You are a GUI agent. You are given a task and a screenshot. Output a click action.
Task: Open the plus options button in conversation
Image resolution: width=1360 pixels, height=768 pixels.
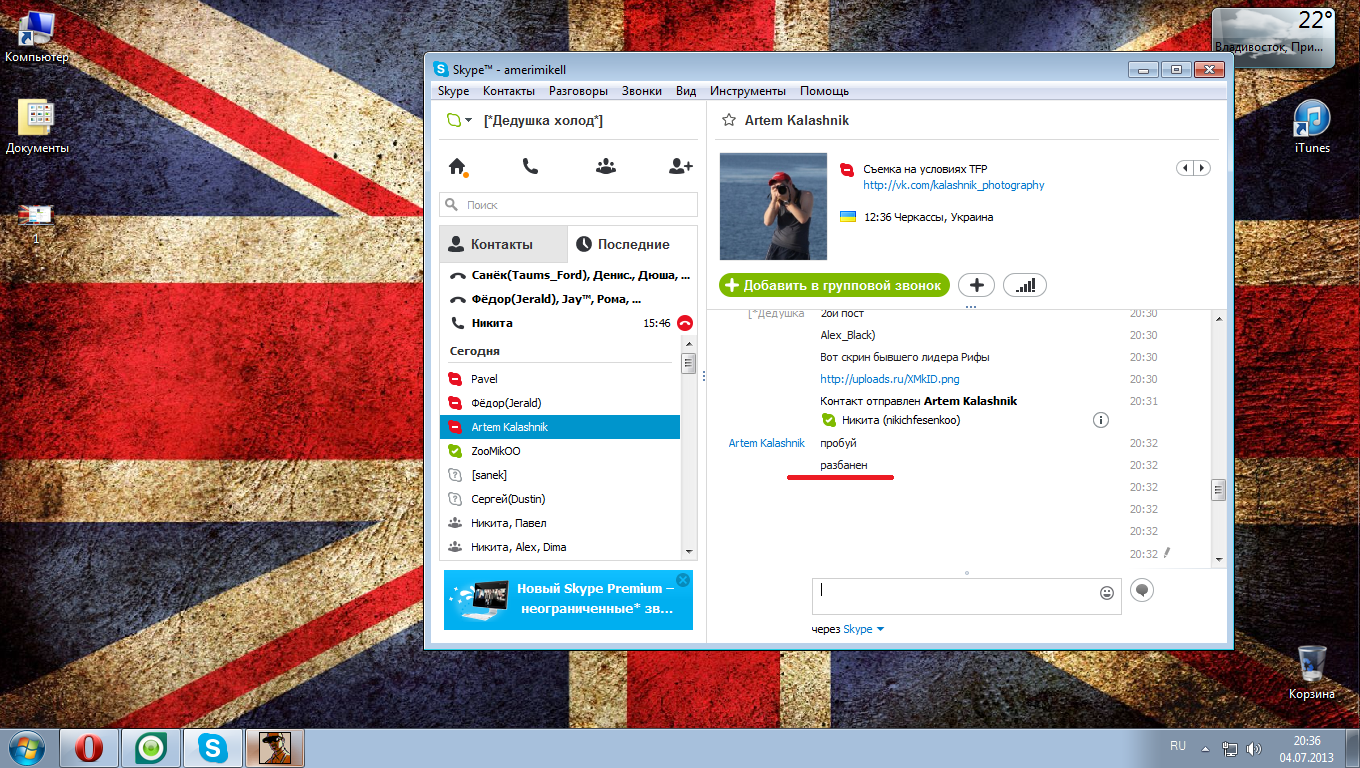coord(977,285)
